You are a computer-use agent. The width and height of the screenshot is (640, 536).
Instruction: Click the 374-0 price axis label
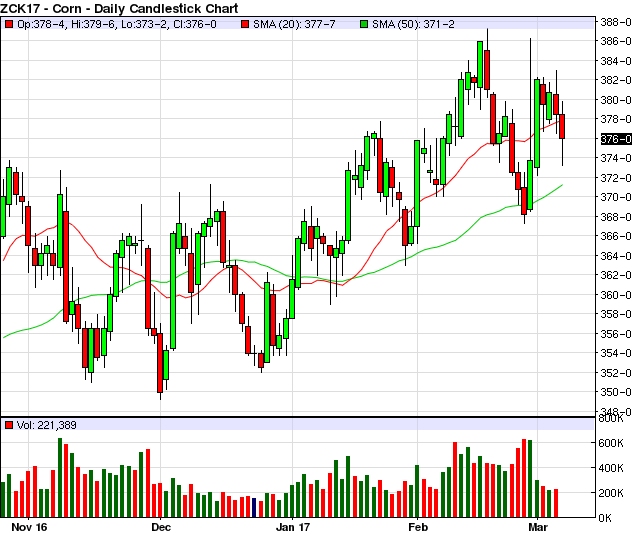(616, 158)
